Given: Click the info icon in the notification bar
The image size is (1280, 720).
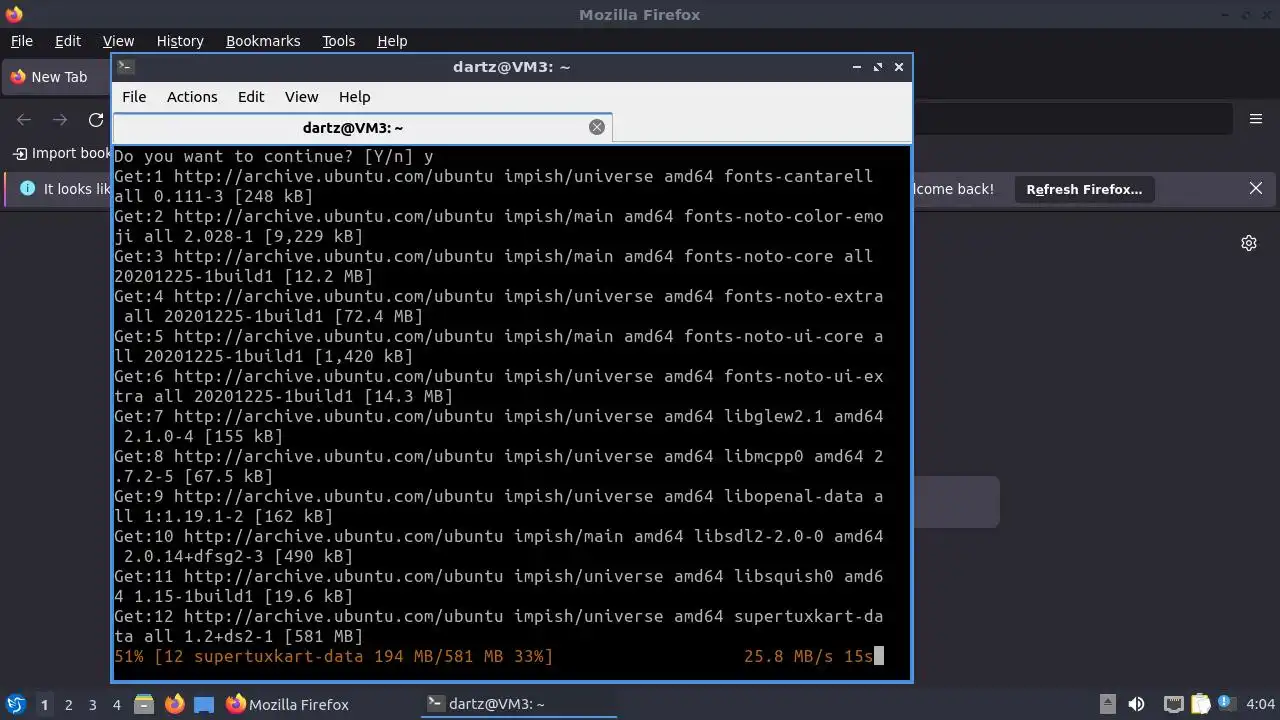Looking at the screenshot, I should [27, 188].
